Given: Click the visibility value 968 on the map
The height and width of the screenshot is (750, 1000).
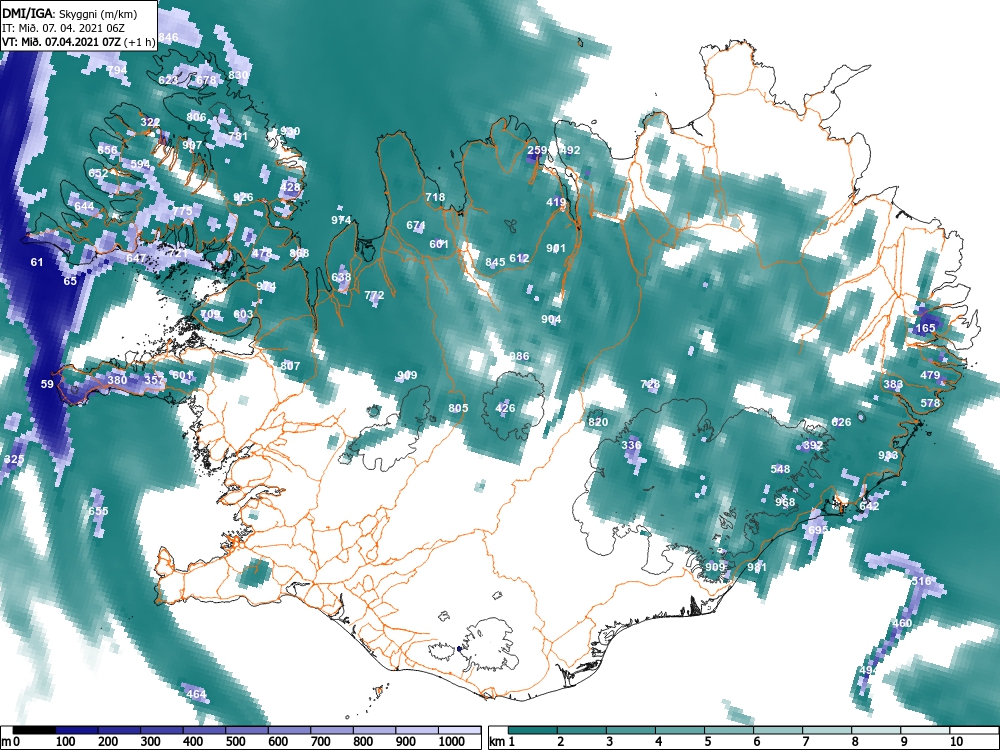Looking at the screenshot, I should [785, 502].
